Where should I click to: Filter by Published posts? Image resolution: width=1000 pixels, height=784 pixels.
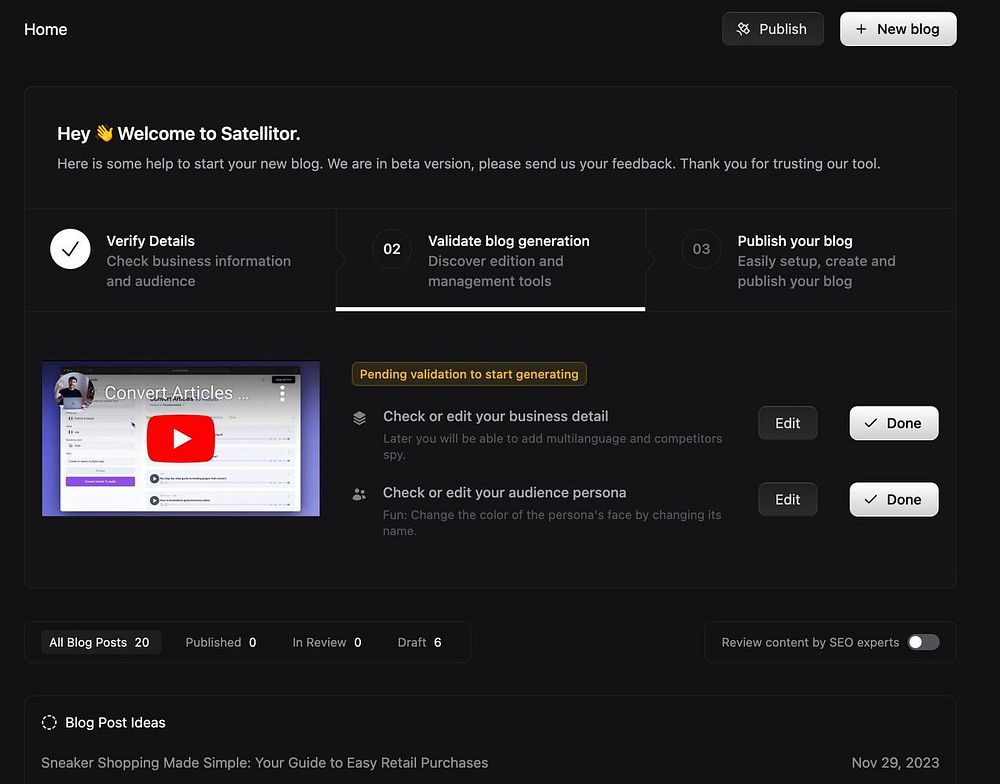[x=221, y=642]
